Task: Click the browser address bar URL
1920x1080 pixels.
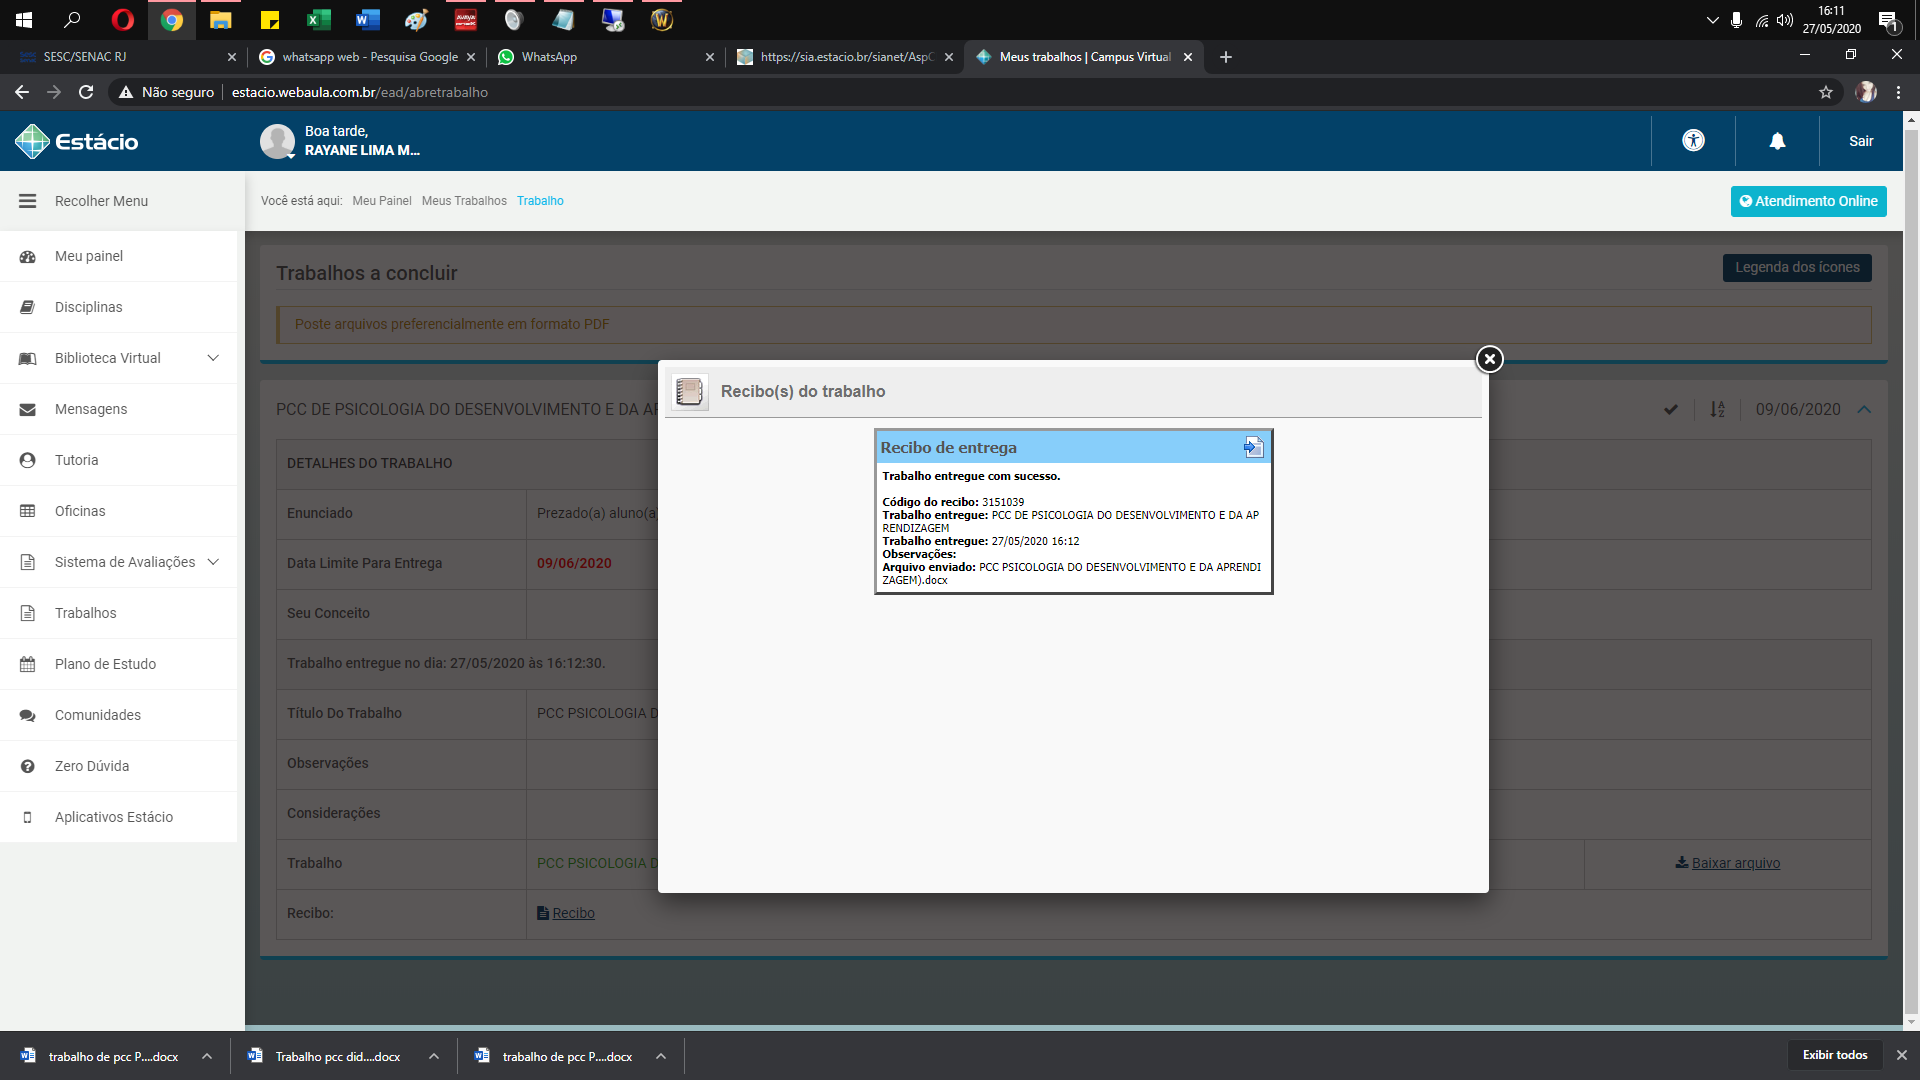Action: (x=360, y=92)
